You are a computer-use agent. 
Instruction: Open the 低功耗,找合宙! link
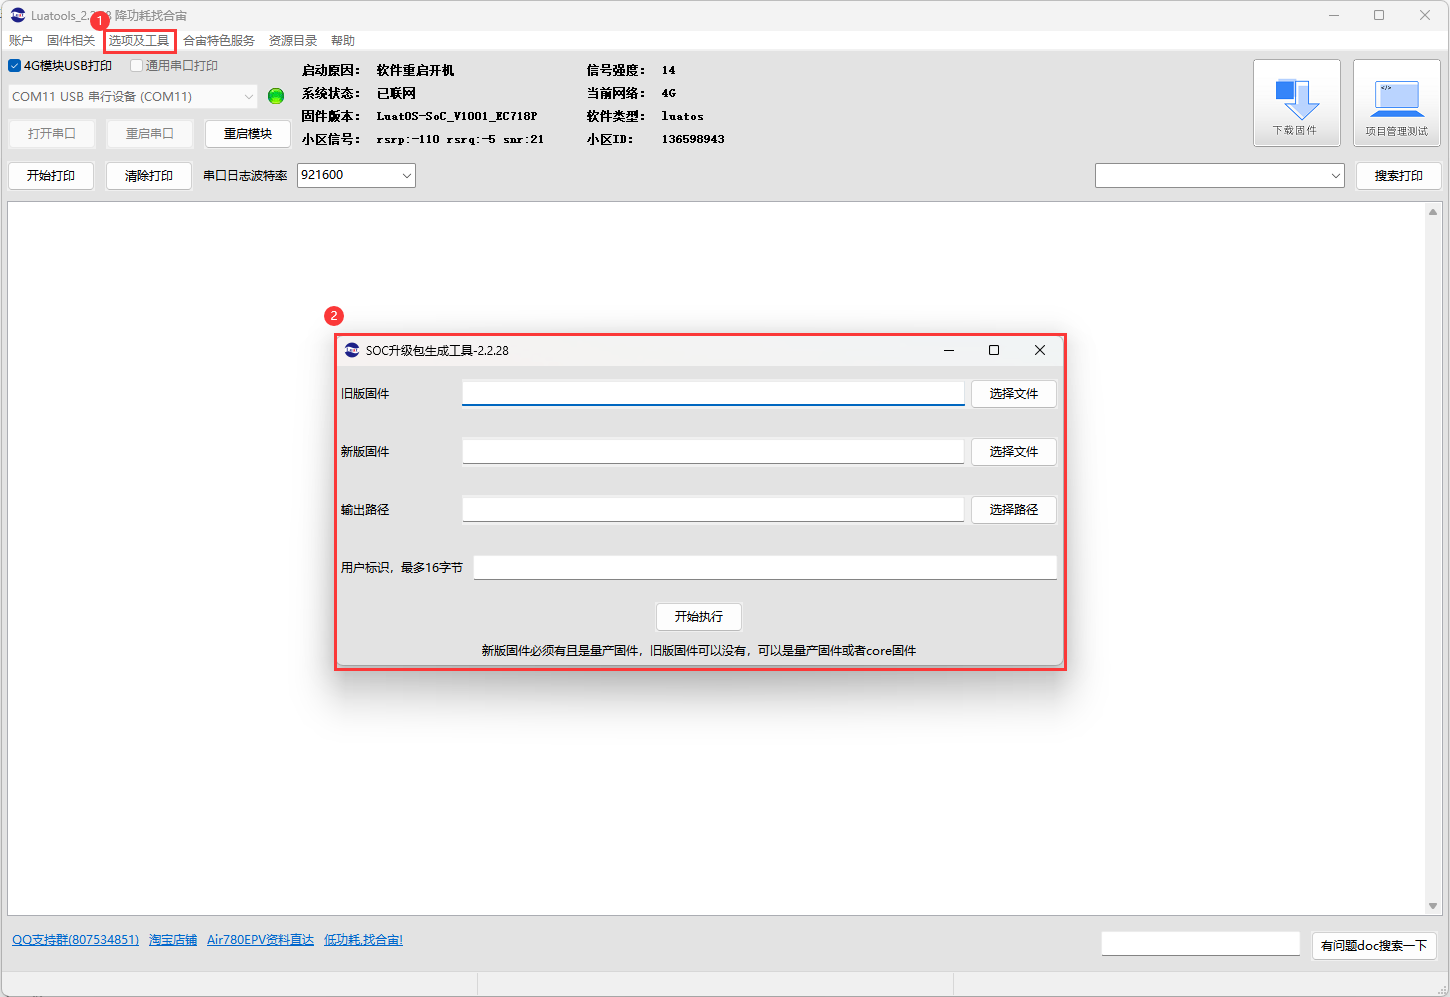click(x=363, y=940)
